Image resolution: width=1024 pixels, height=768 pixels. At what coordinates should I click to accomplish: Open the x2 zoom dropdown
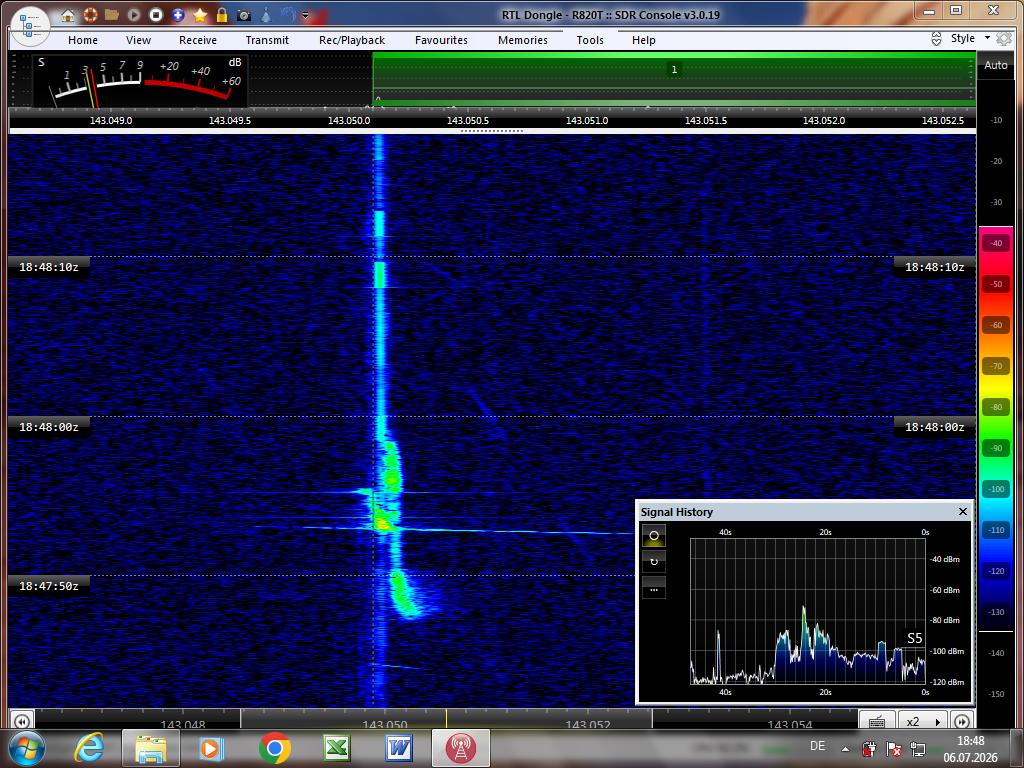coord(921,722)
